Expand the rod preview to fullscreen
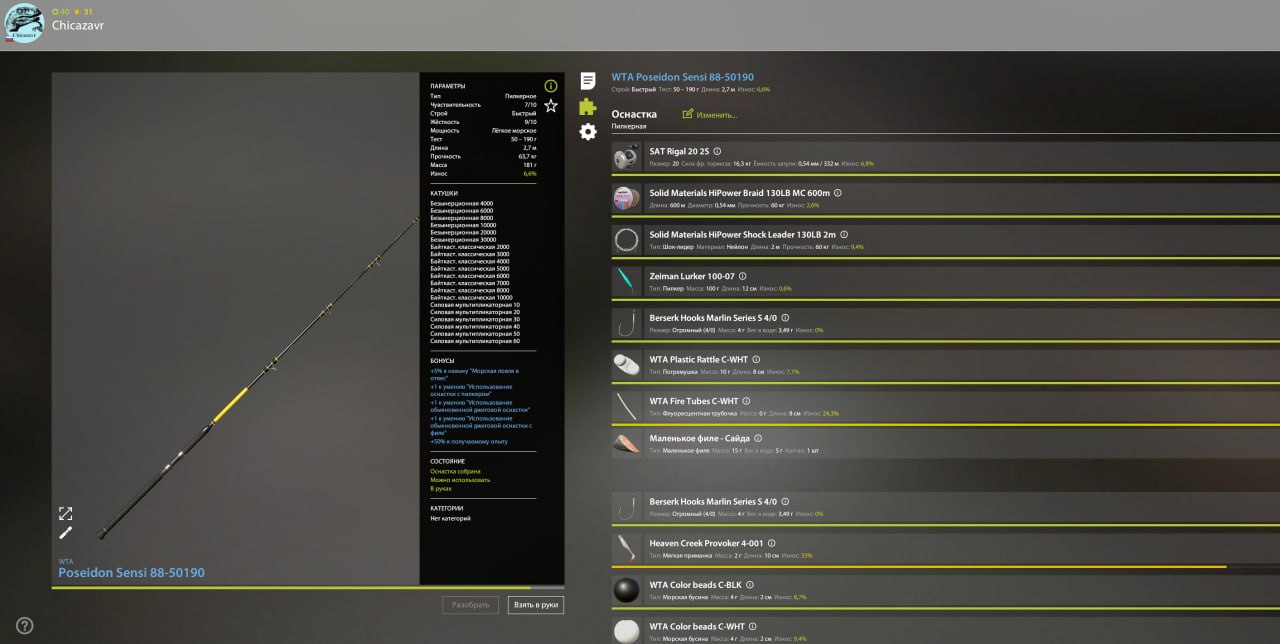 (66, 513)
